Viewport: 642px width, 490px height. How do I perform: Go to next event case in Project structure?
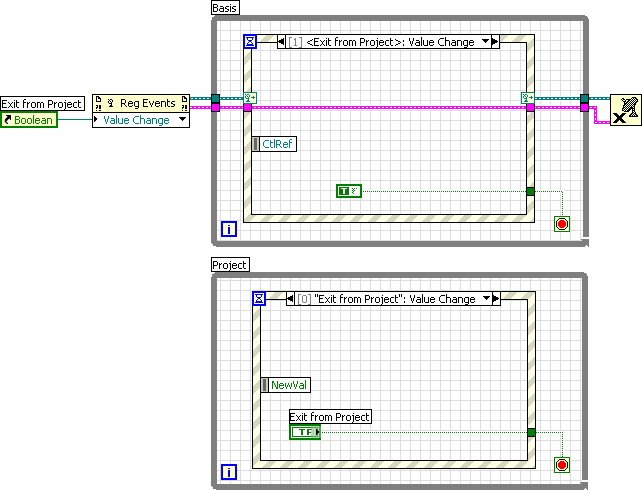(496, 299)
